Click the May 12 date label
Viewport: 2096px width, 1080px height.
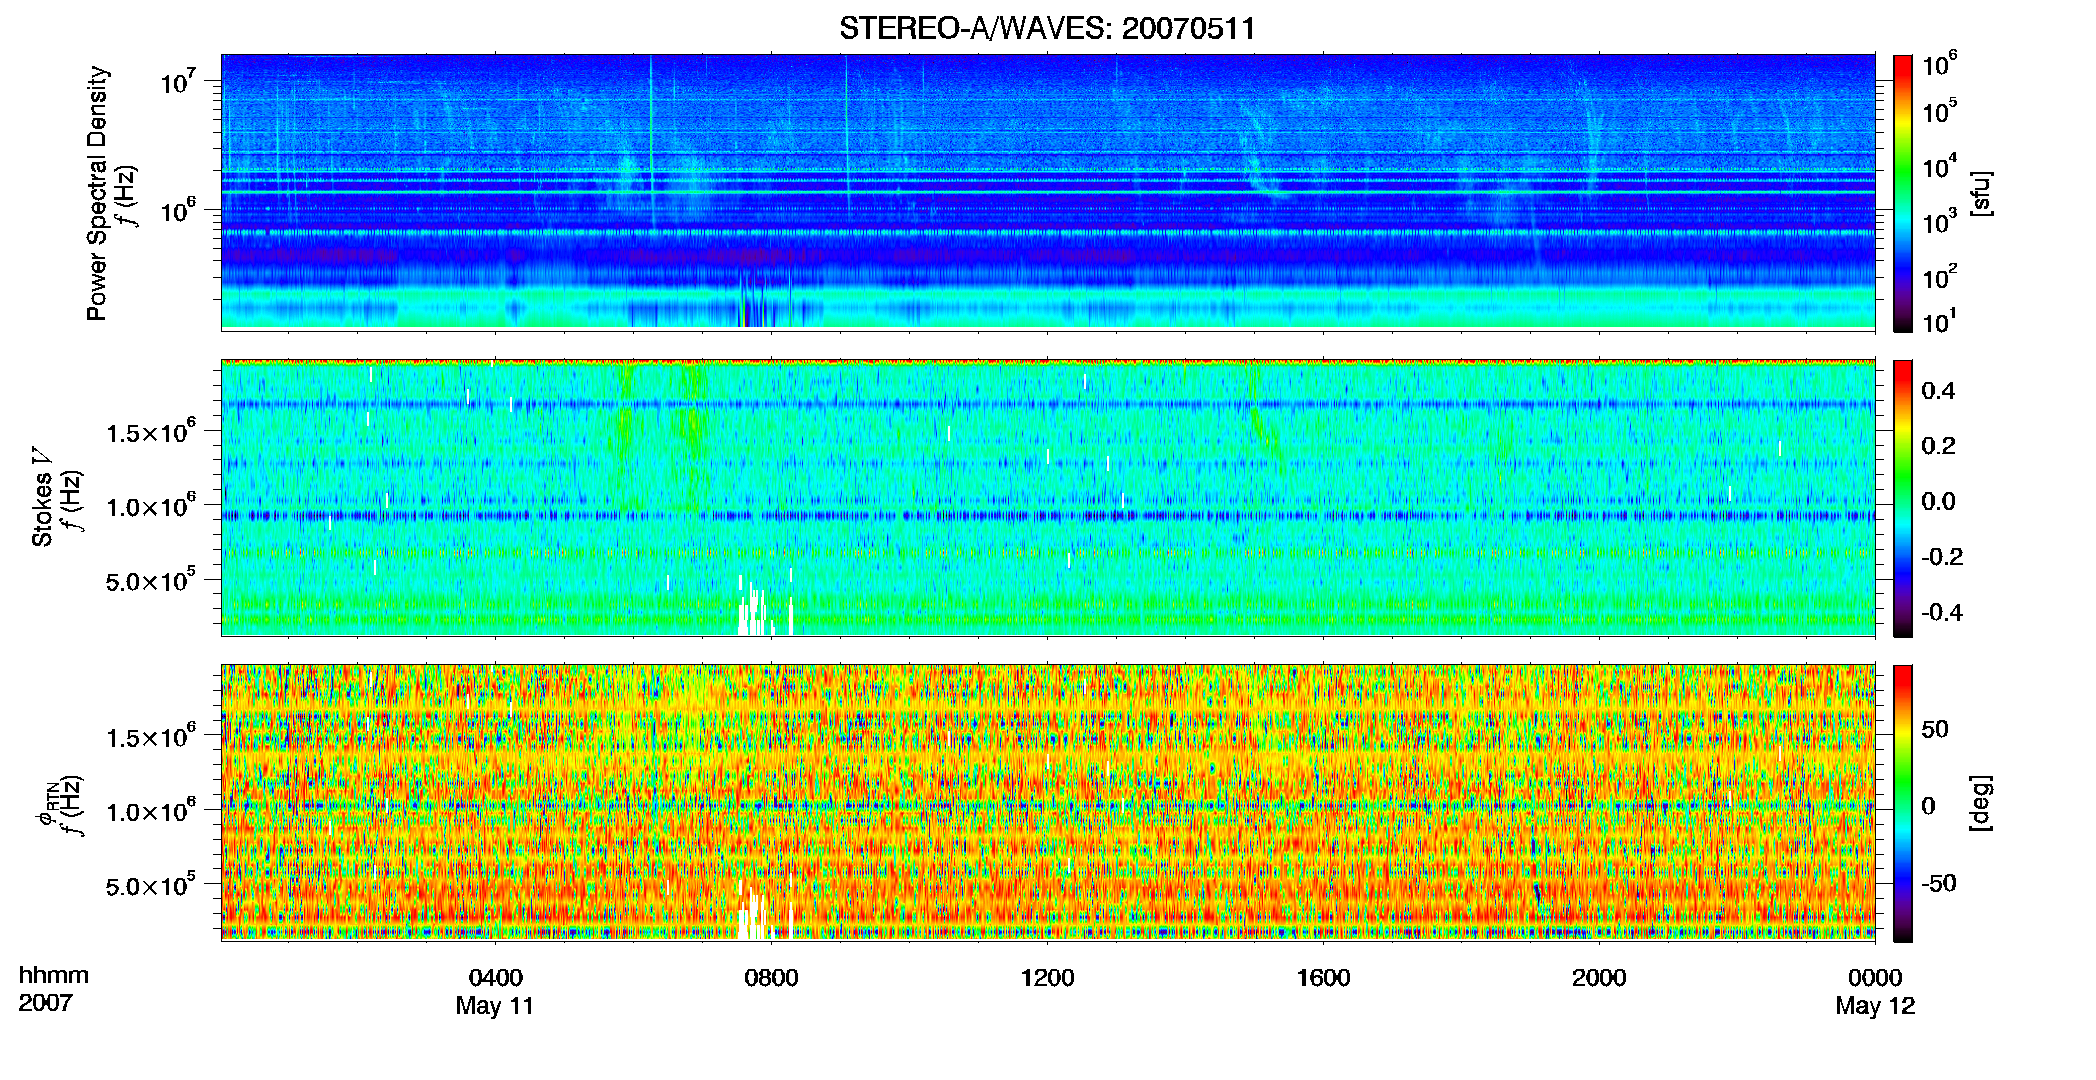point(1875,1006)
